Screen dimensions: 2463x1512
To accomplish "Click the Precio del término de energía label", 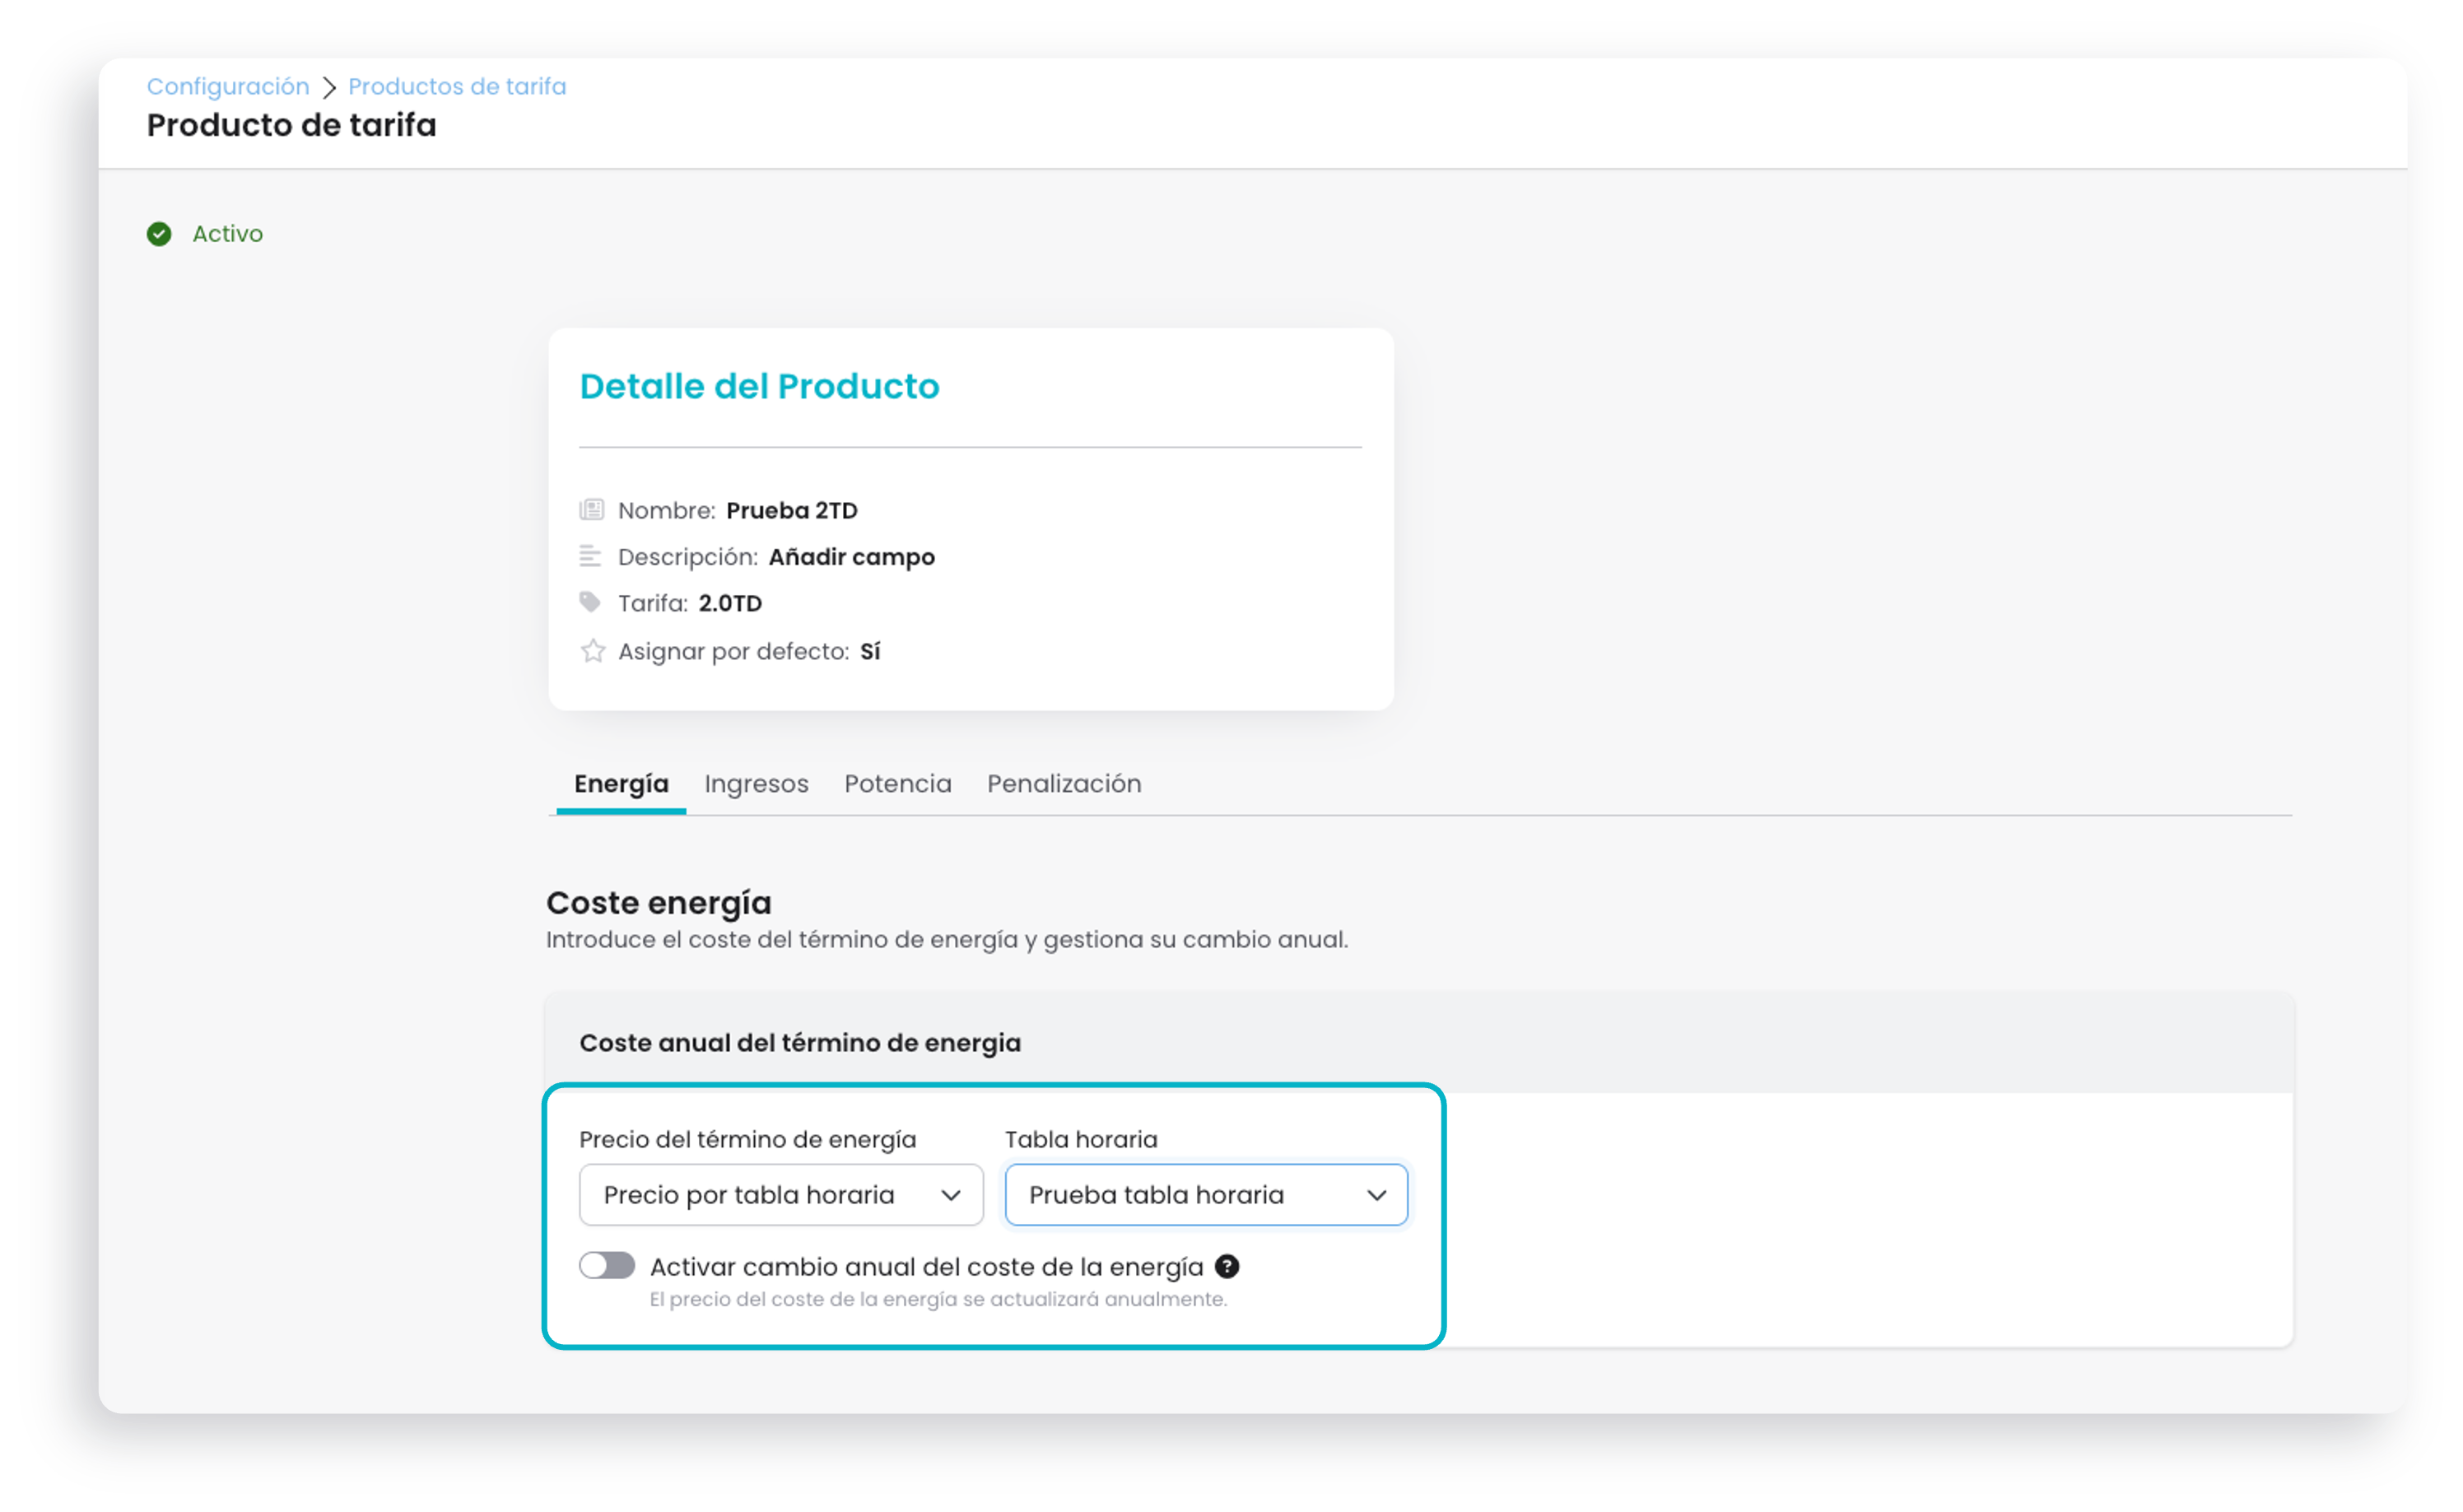I will click(x=748, y=1140).
